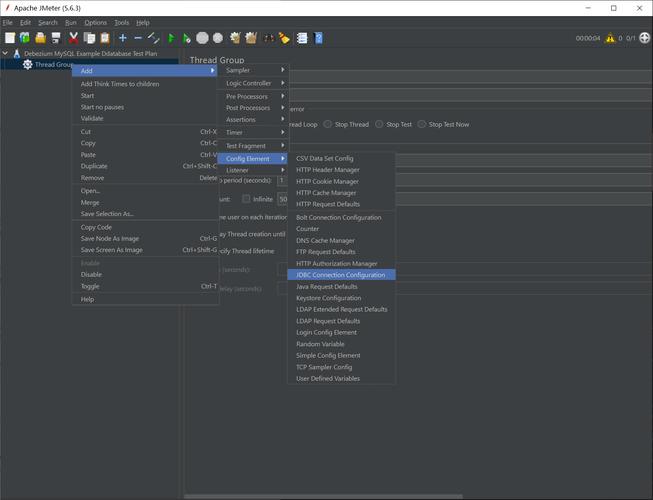Choose CSV Data Set Config

(x=341, y=158)
